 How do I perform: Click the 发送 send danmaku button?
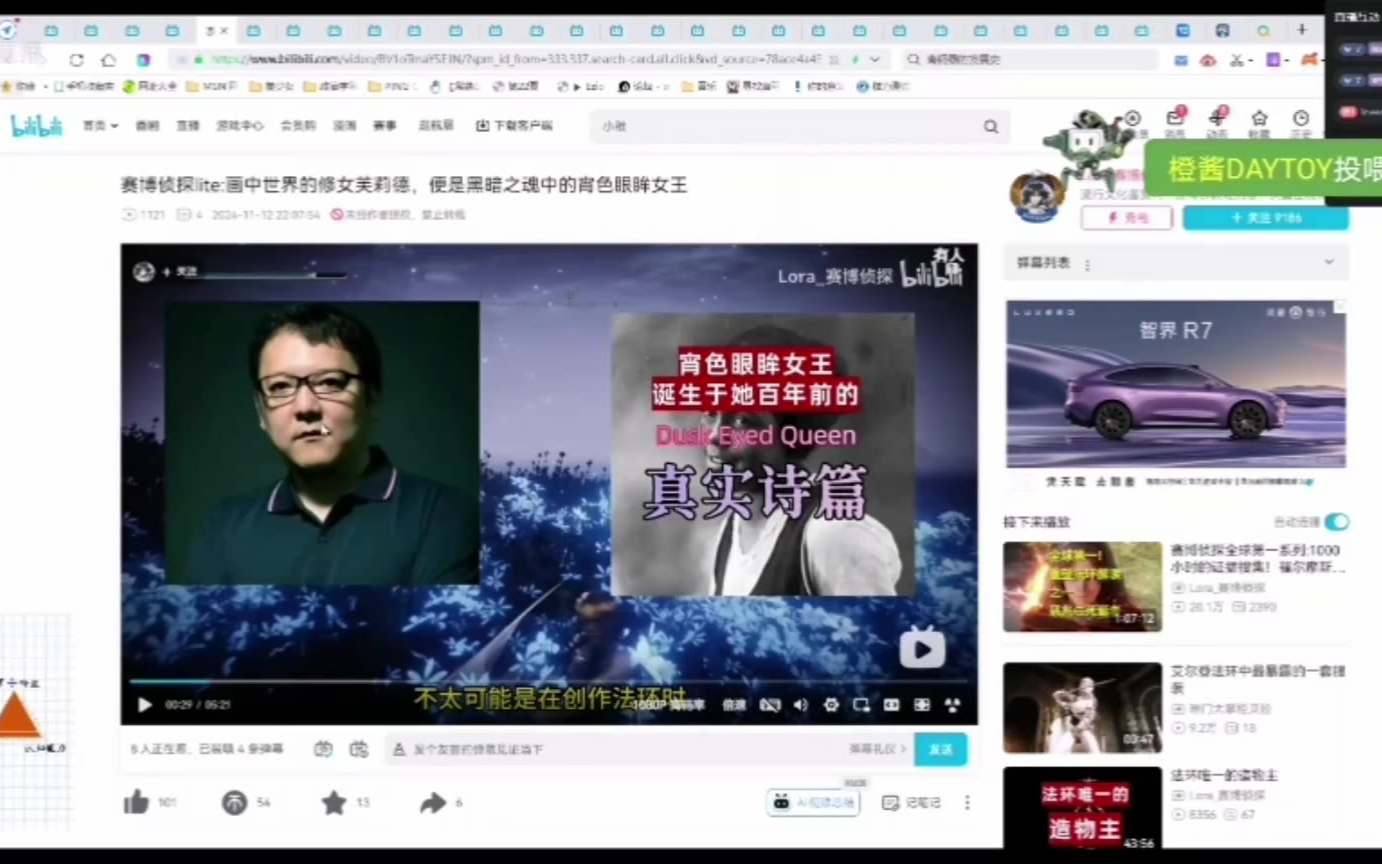click(x=940, y=749)
